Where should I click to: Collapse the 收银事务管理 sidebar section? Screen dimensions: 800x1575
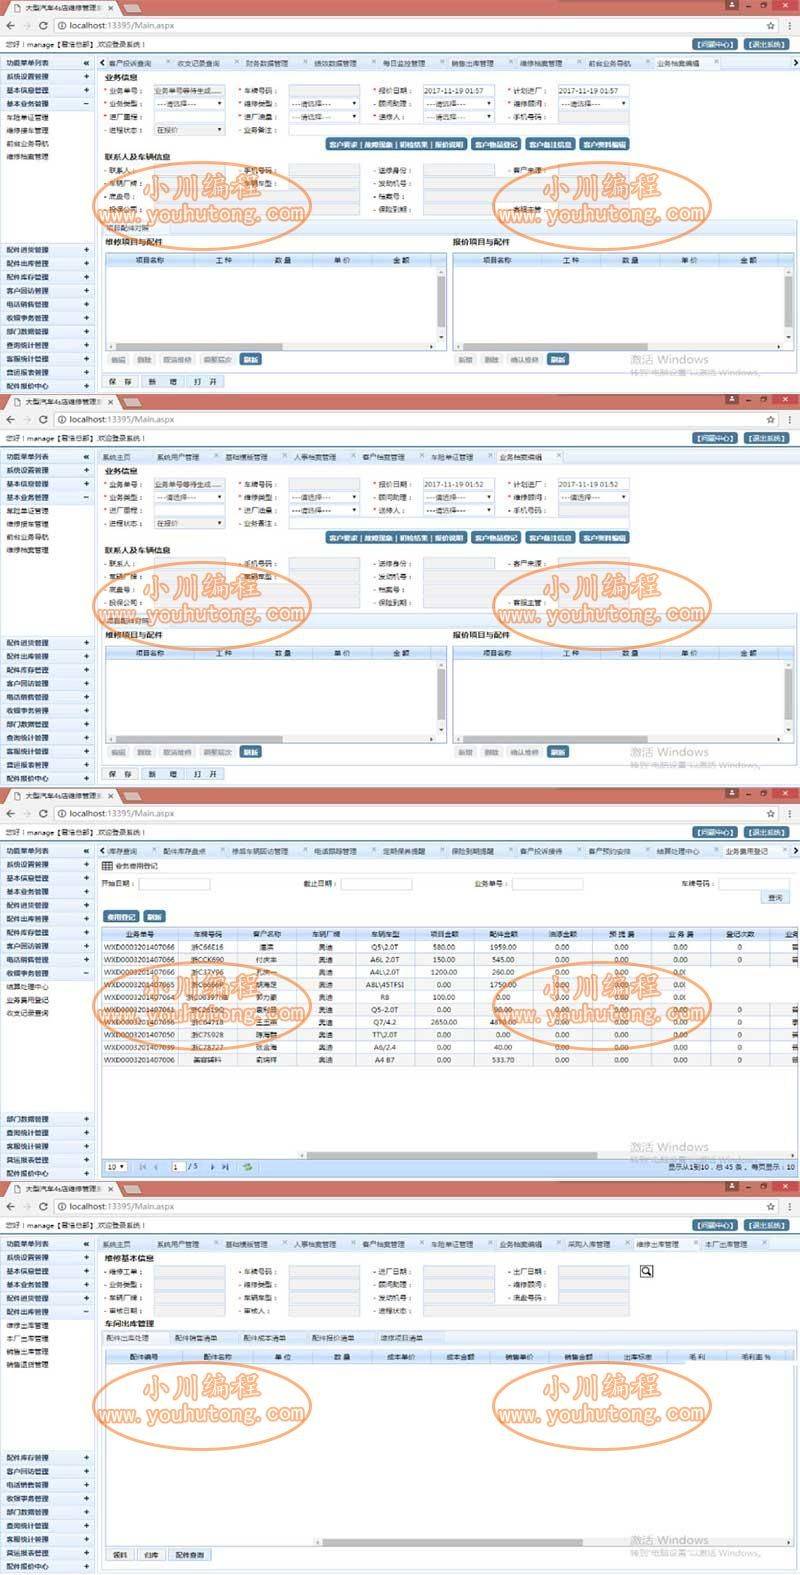86,973
